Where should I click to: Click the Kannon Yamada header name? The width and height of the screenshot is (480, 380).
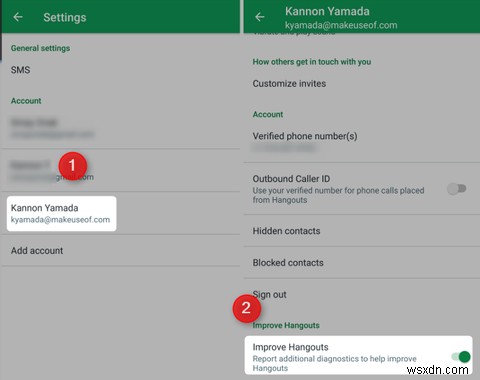click(x=327, y=11)
